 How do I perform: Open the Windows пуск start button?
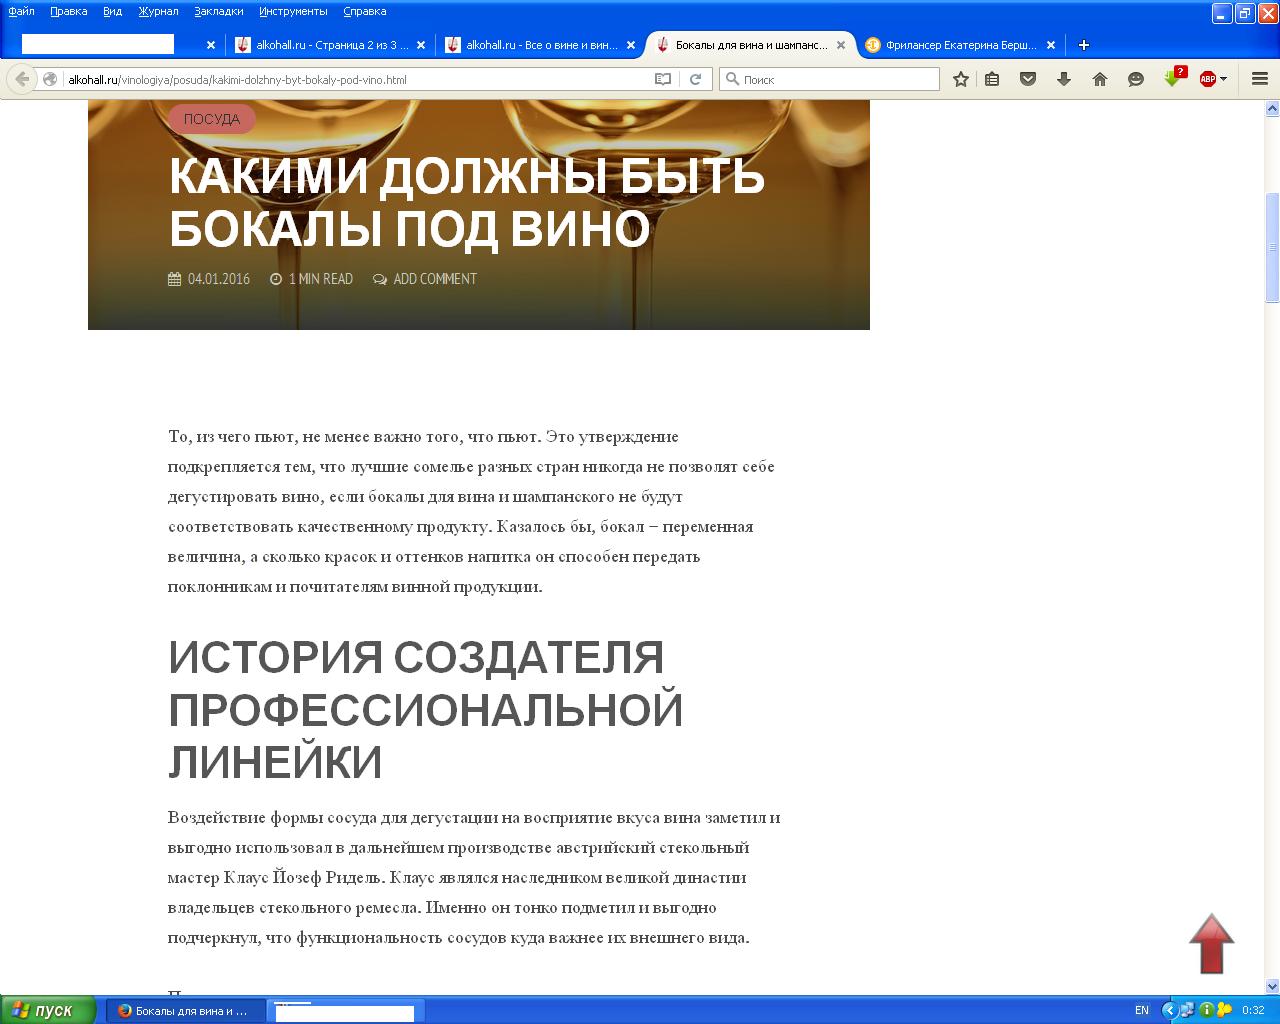click(x=47, y=1010)
